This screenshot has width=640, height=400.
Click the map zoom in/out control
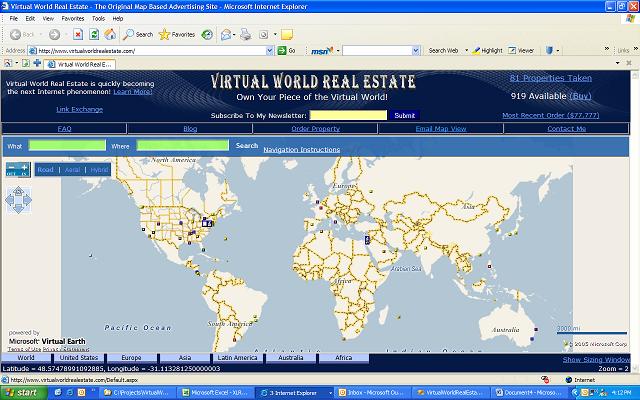click(18, 169)
